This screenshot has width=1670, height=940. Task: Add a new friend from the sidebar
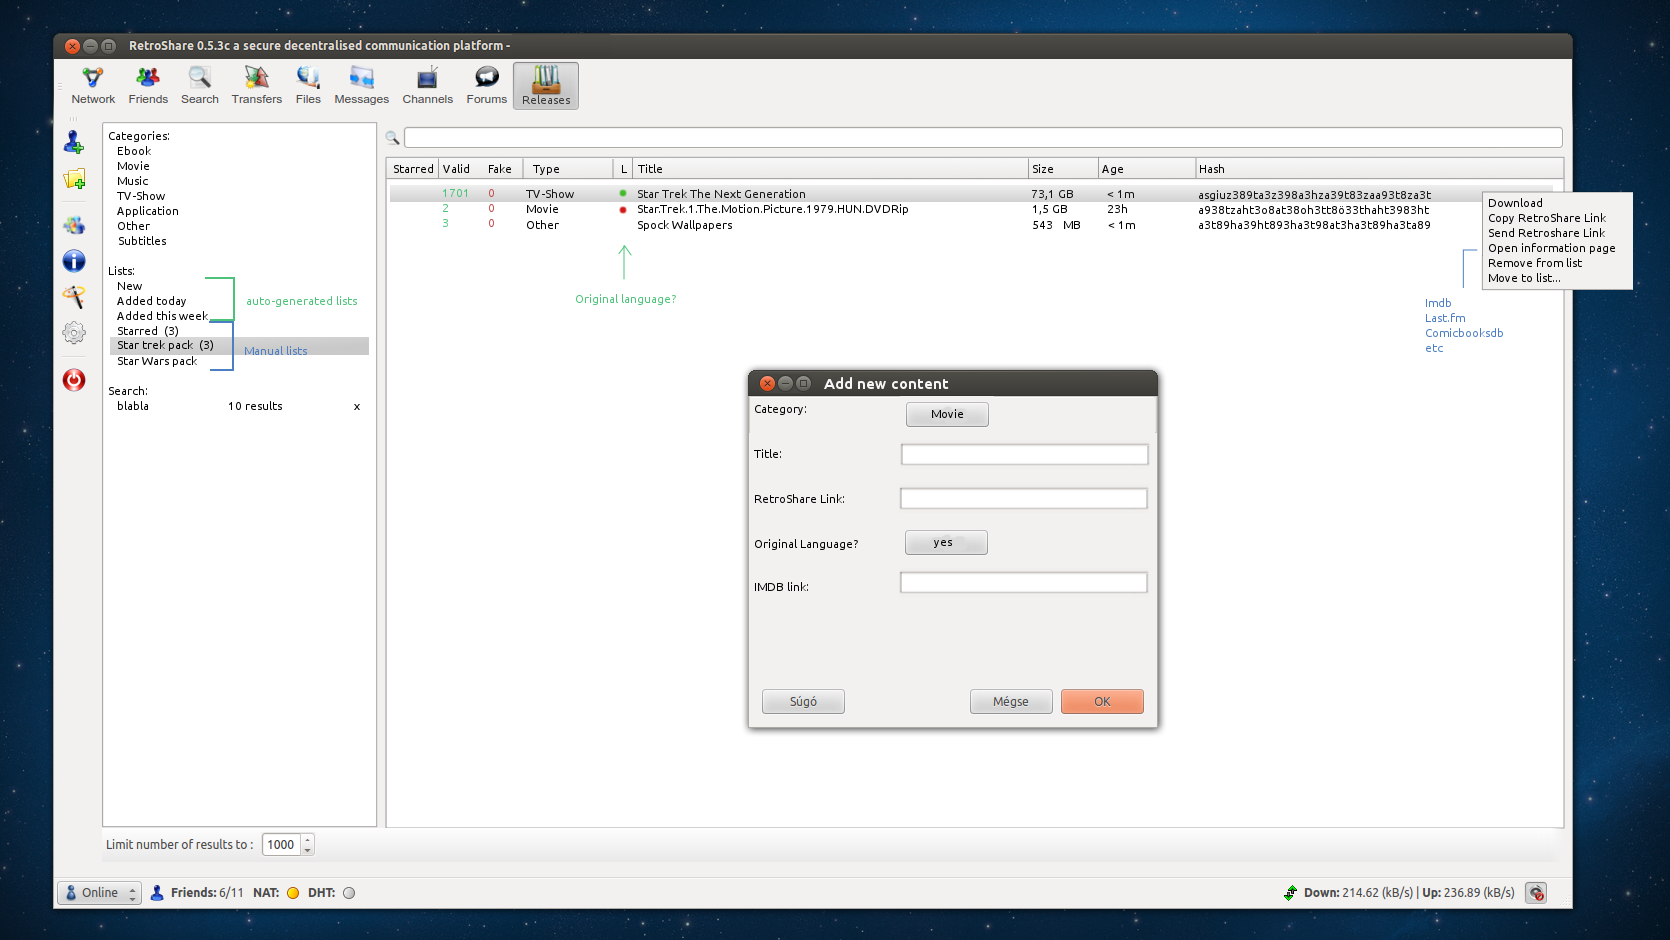click(x=74, y=142)
